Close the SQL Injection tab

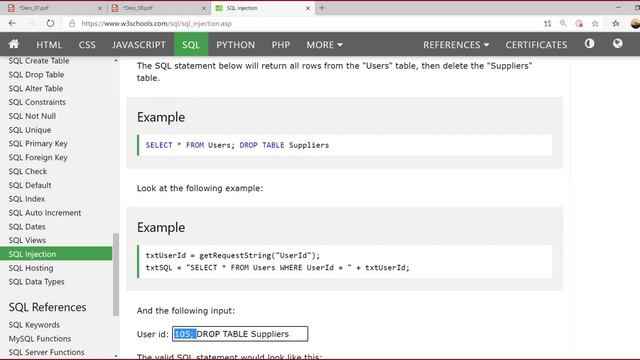tap(308, 8)
